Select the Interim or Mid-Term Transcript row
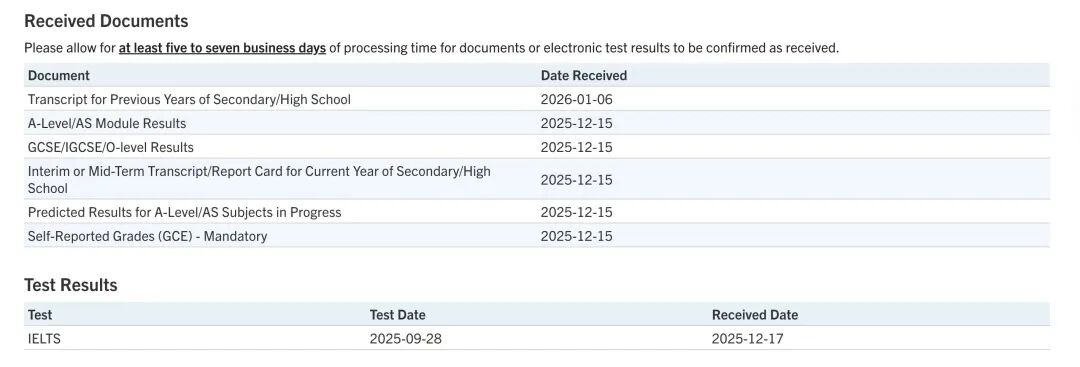Image resolution: width=1080 pixels, height=367 pixels. point(537,179)
